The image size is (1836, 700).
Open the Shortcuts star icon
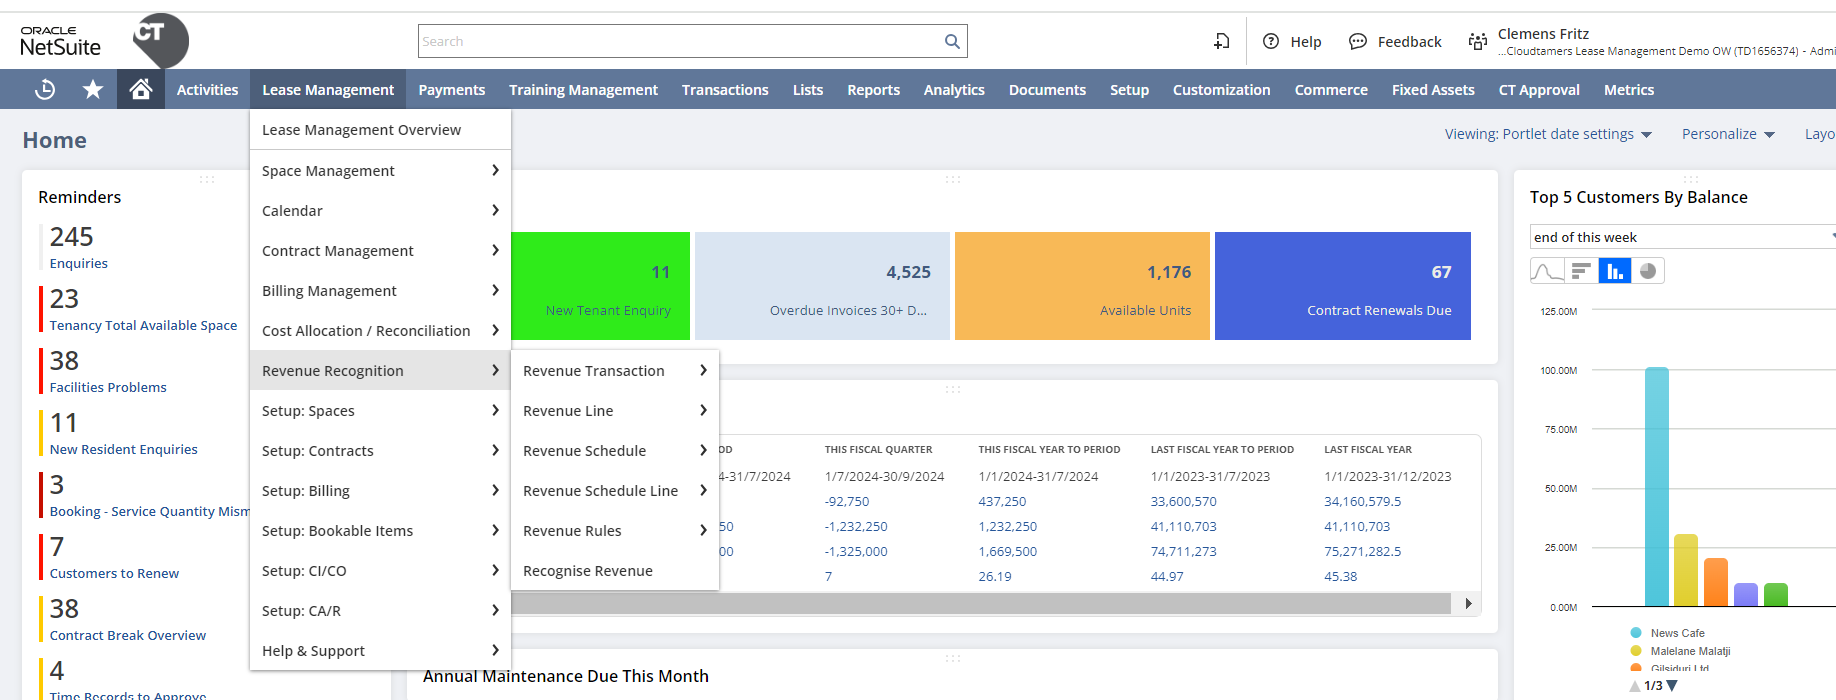coord(93,90)
